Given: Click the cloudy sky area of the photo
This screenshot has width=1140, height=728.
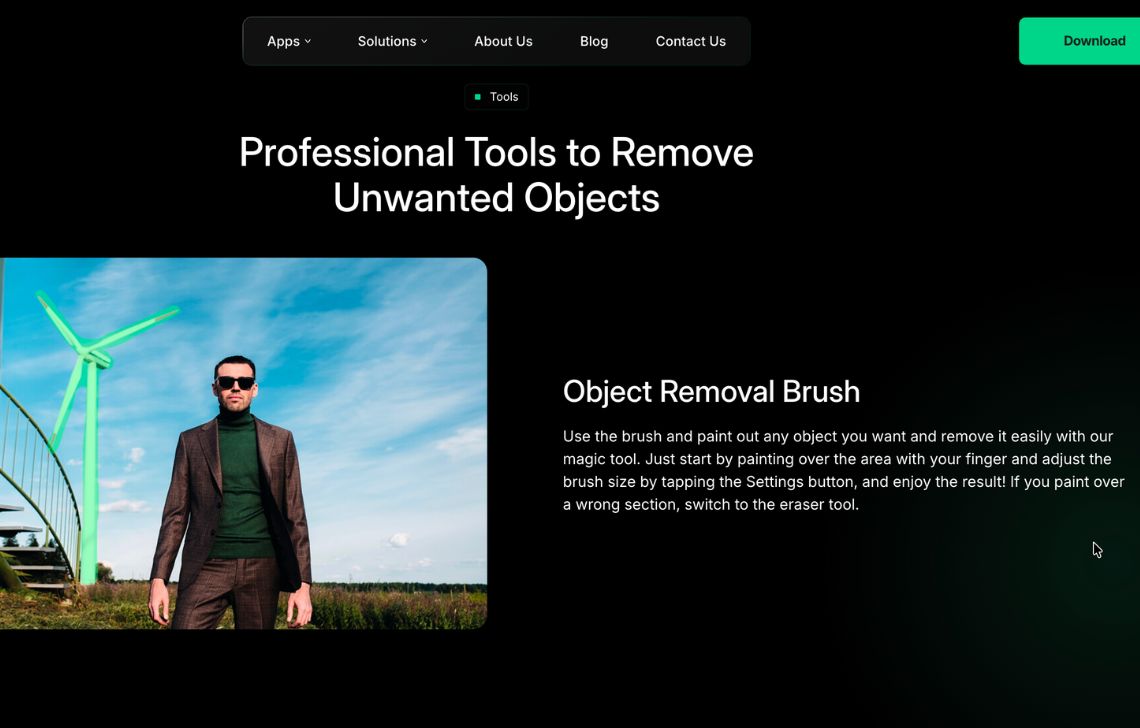Looking at the screenshot, I should (380, 340).
